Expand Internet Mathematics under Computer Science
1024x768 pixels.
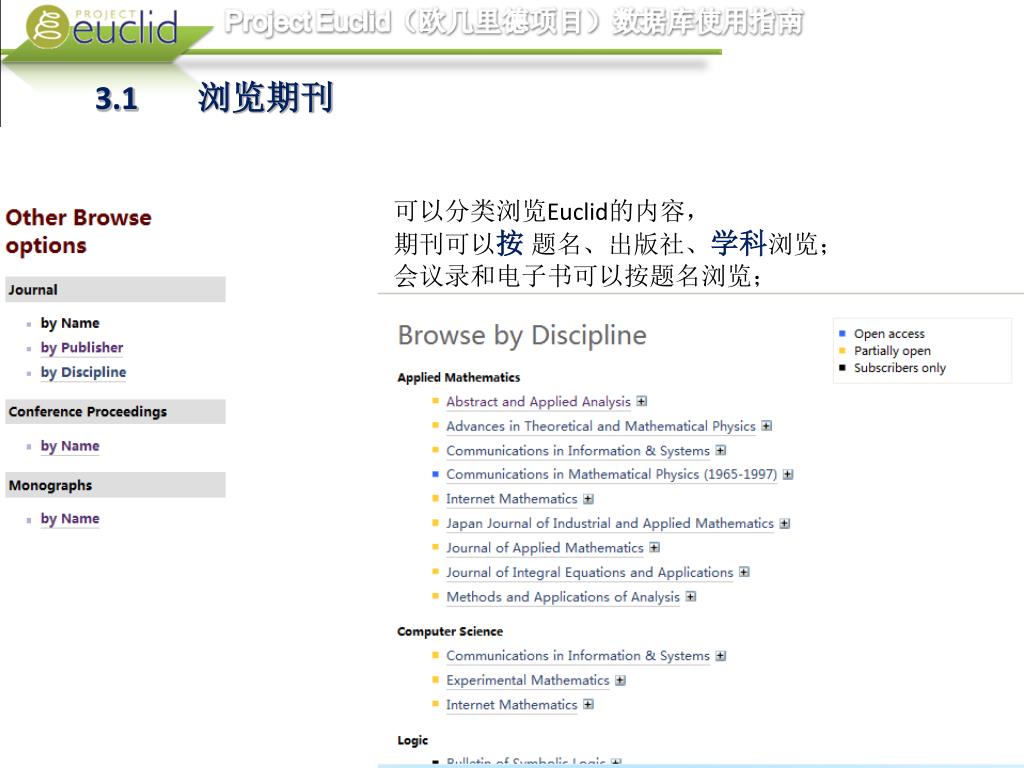point(588,704)
